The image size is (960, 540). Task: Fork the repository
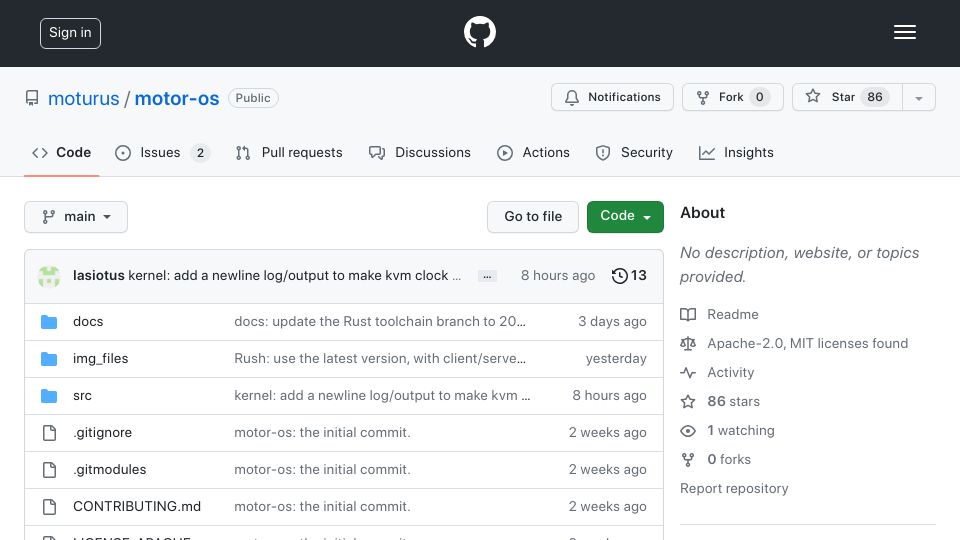[733, 97]
